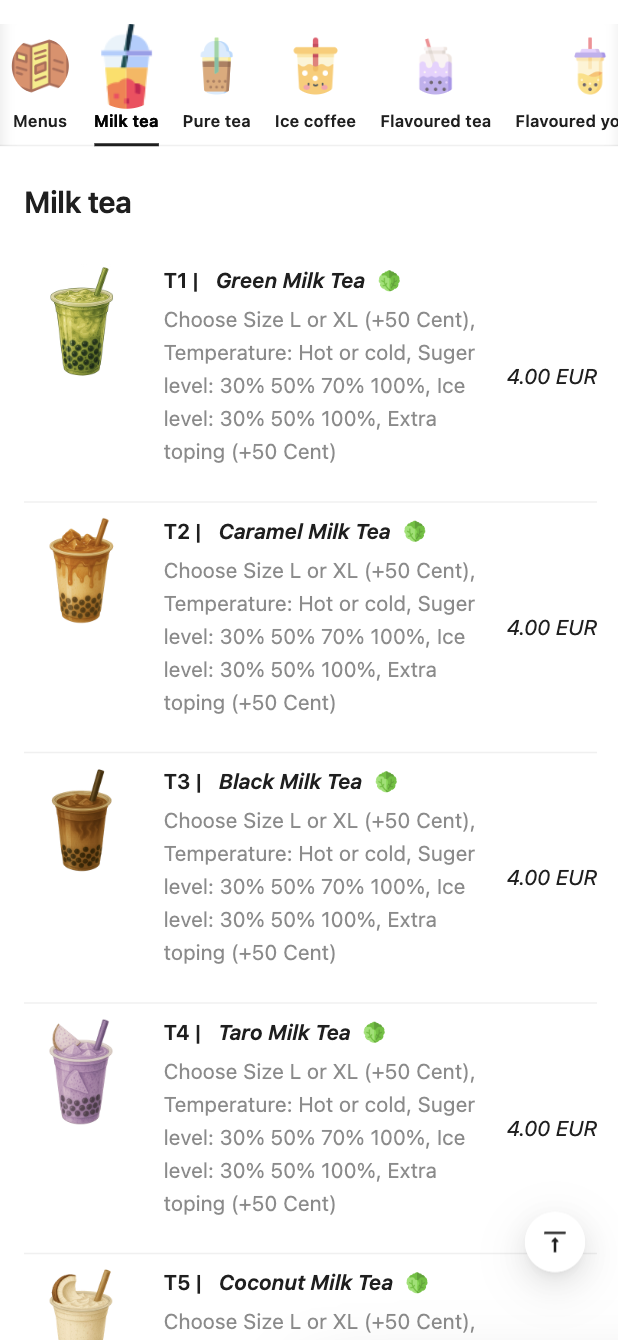The width and height of the screenshot is (618, 1340).
Task: Click the Flavoured tea bottle icon
Action: coord(435,68)
